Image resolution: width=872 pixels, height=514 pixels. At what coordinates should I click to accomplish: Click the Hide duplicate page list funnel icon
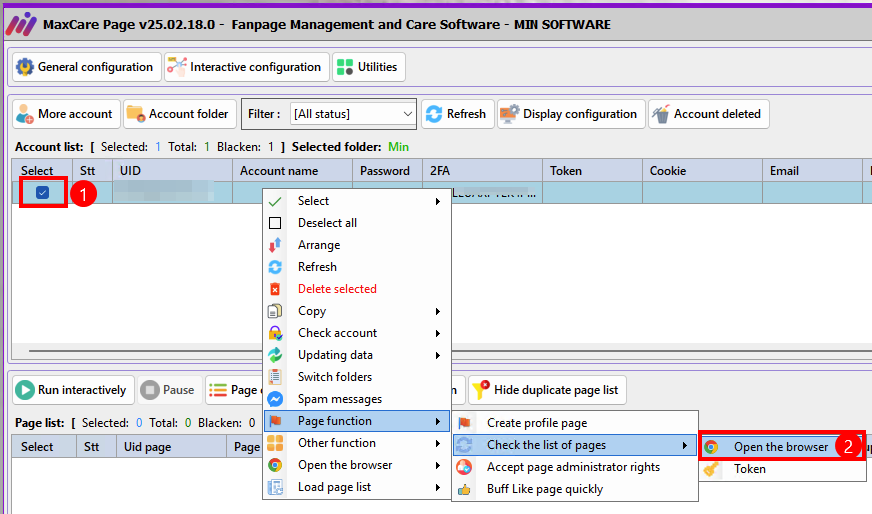click(480, 390)
